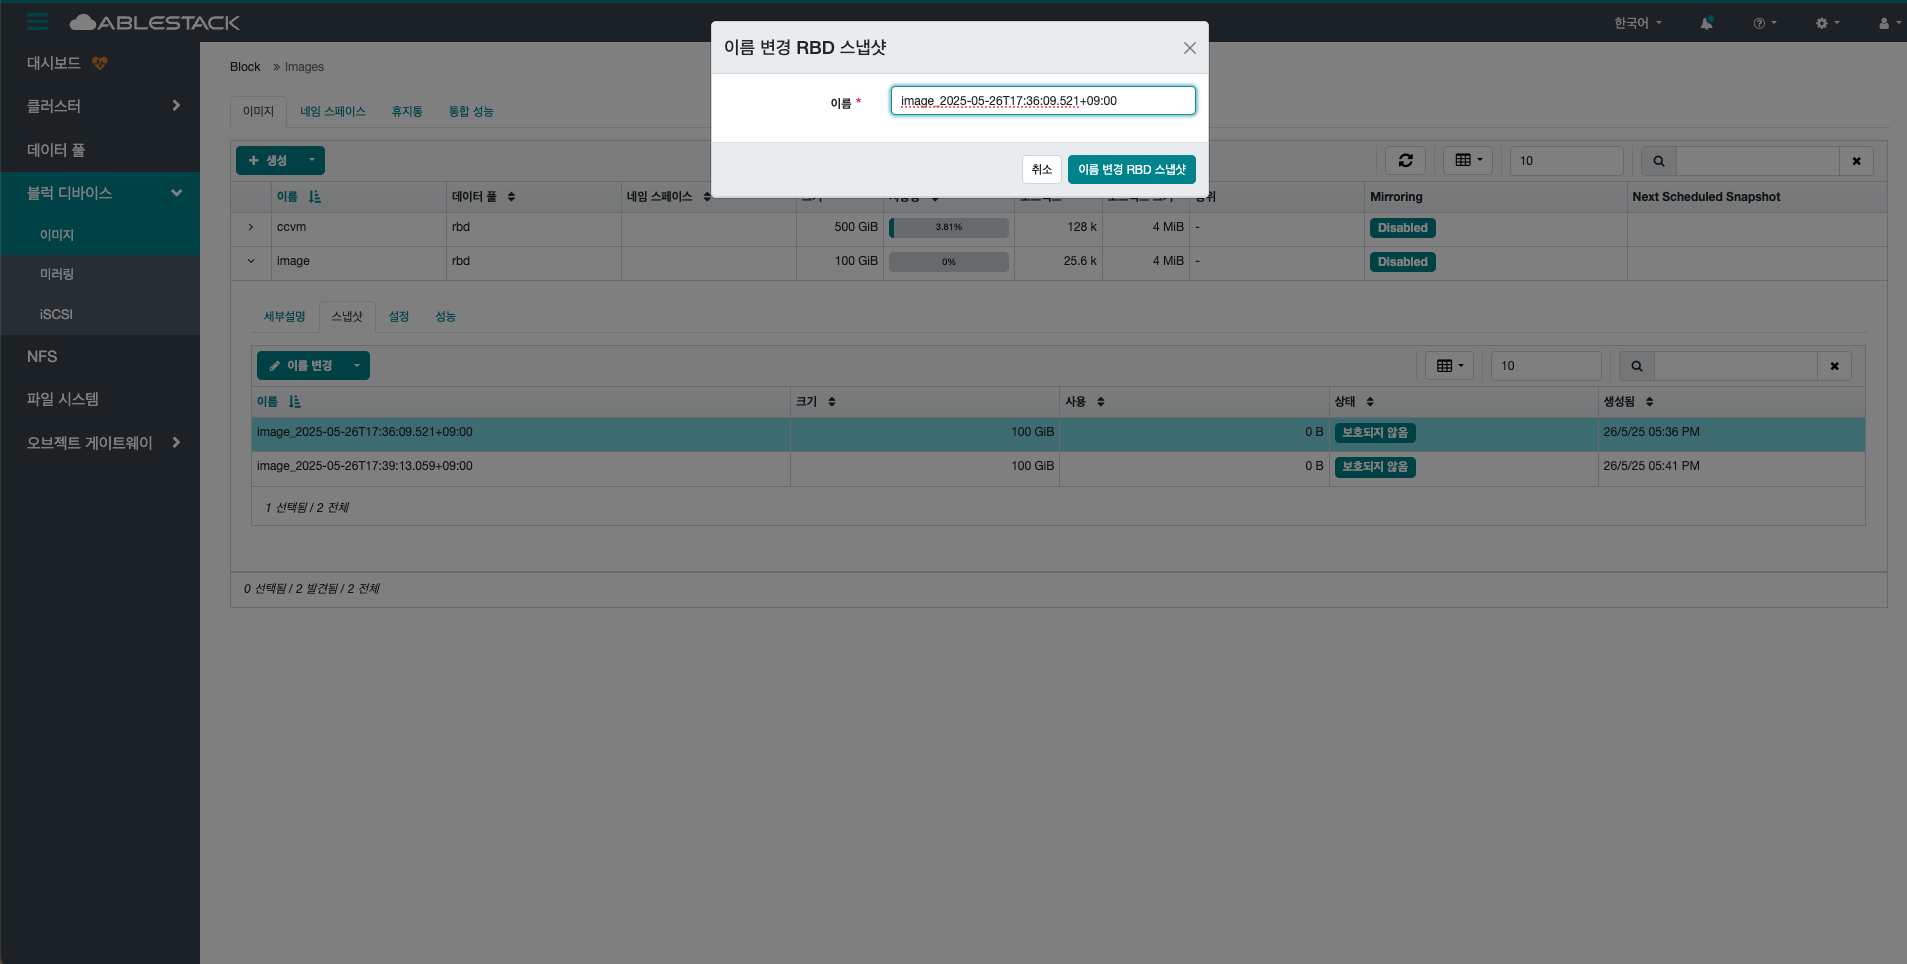This screenshot has width=1907, height=964.
Task: Click the snapshots table search box
Action: coord(1736,366)
